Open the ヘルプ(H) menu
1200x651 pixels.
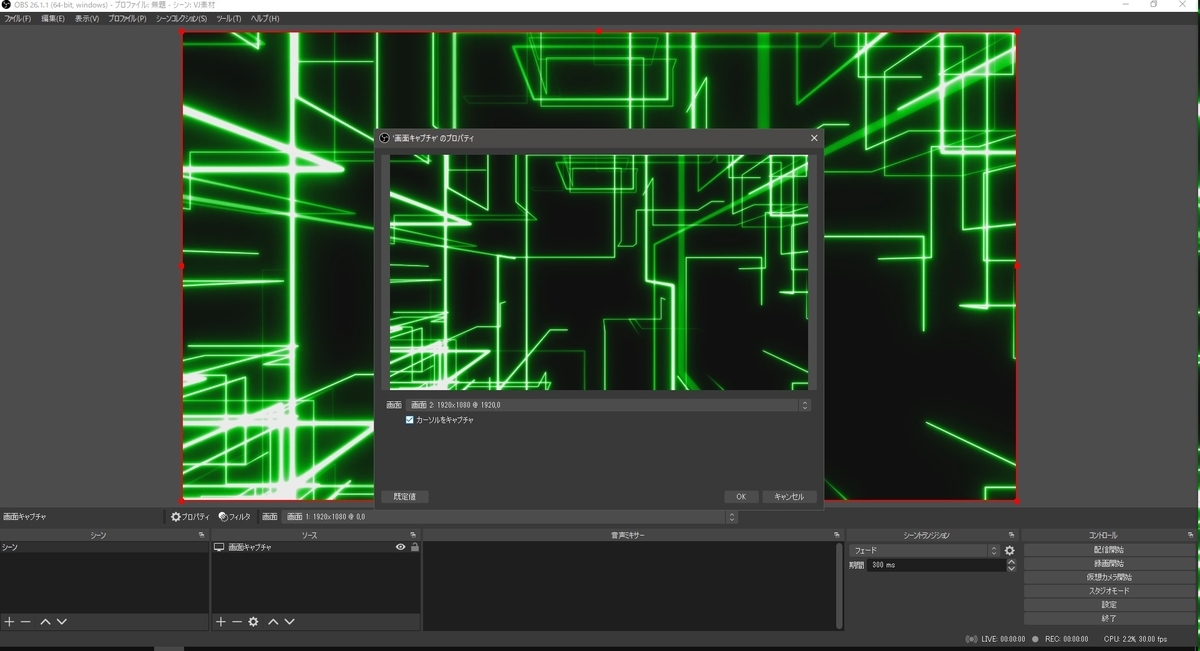(265, 19)
